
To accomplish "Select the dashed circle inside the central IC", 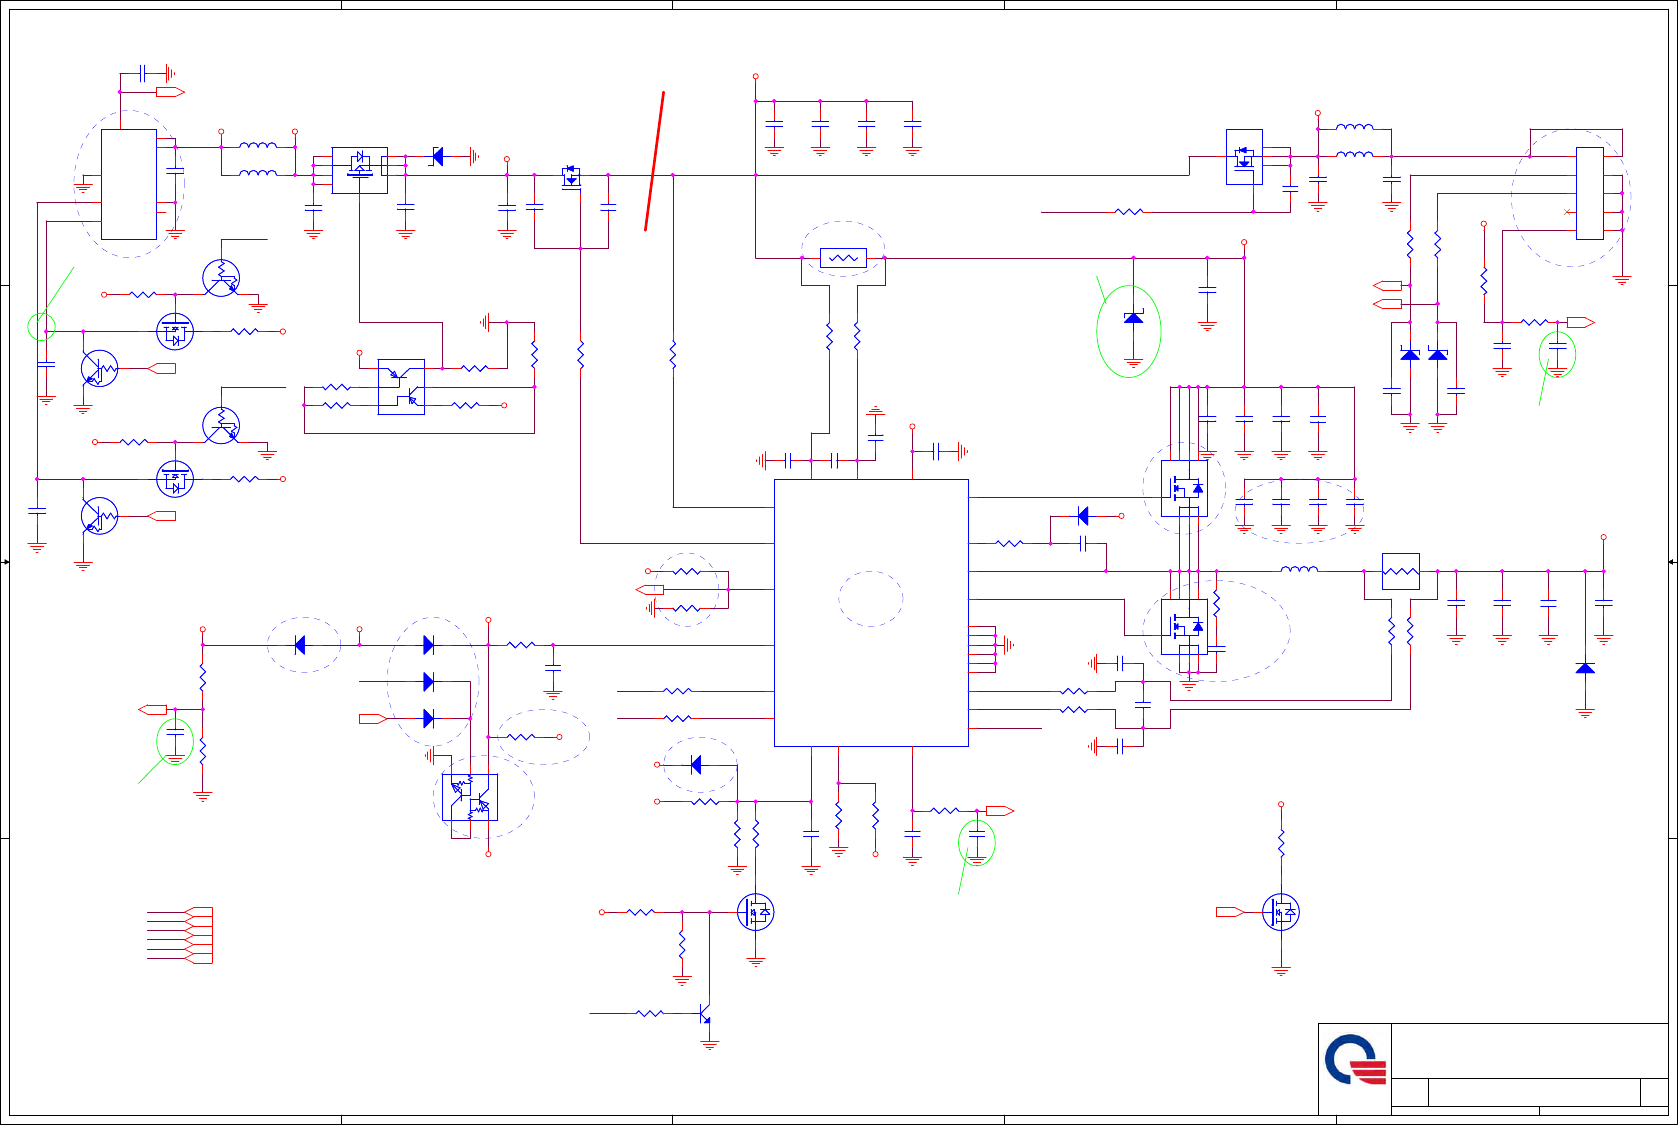I will tap(871, 599).
